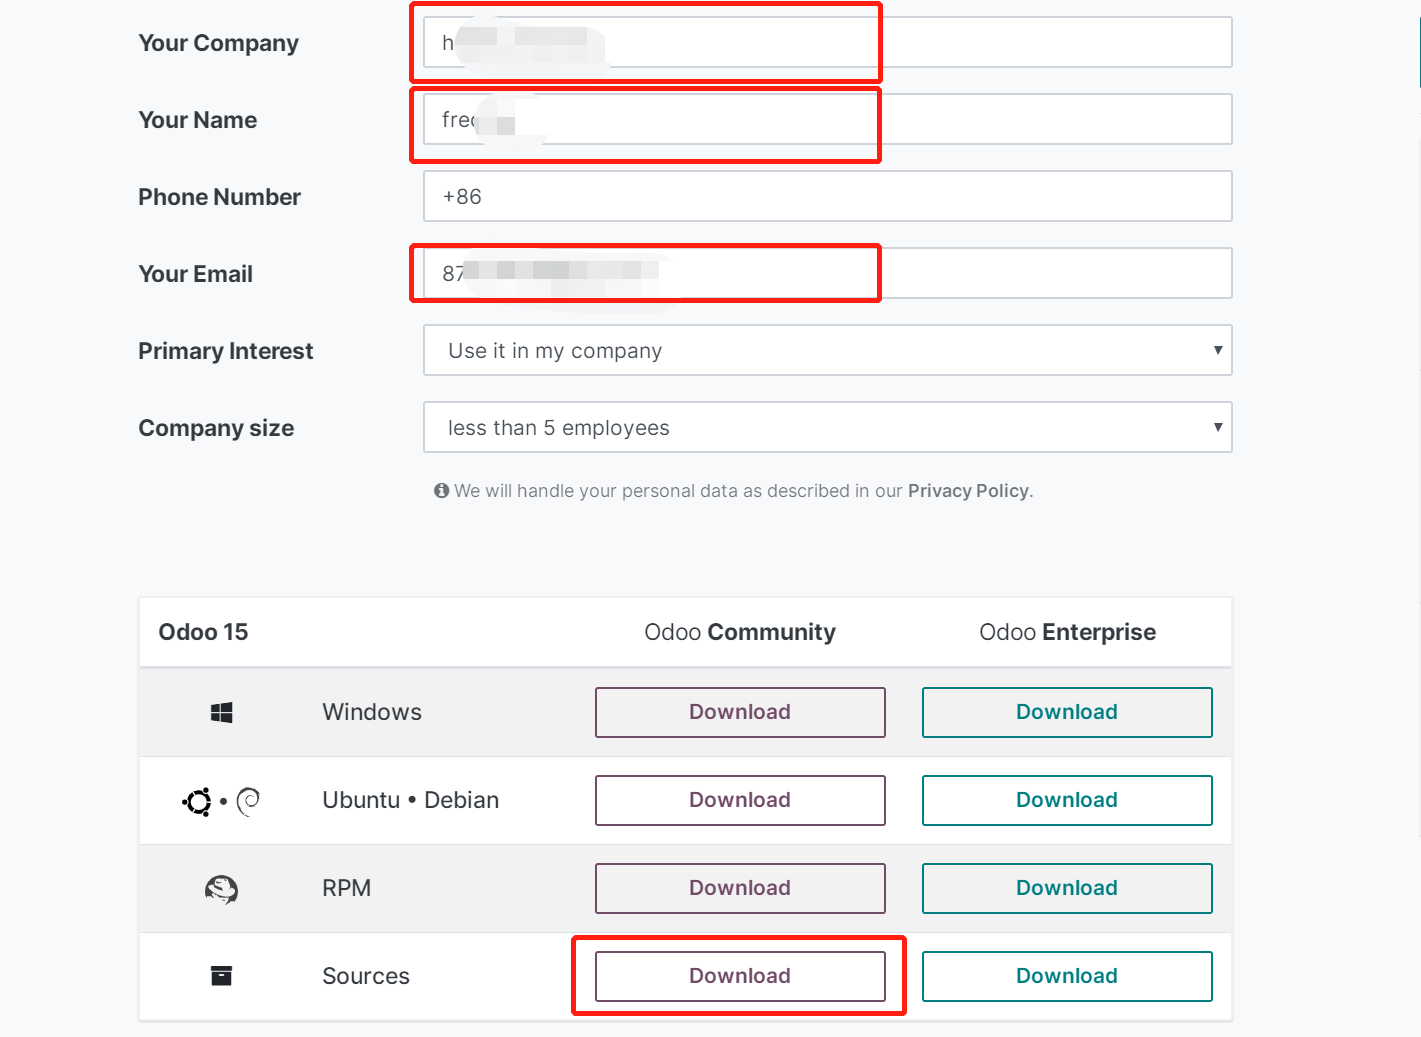Image resolution: width=1421 pixels, height=1037 pixels.
Task: Click the info icon beside privacy notice
Action: 441,491
